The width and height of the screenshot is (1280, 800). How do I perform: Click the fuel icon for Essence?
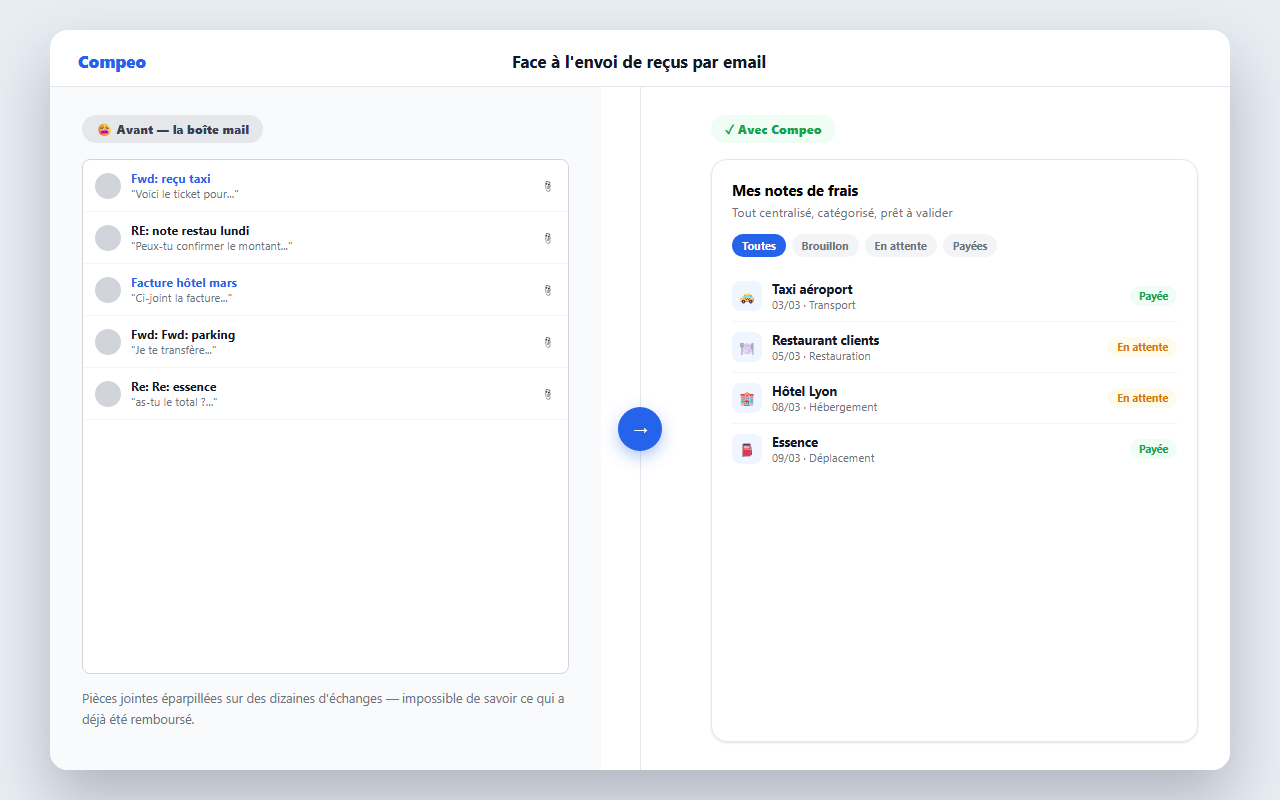[747, 450]
